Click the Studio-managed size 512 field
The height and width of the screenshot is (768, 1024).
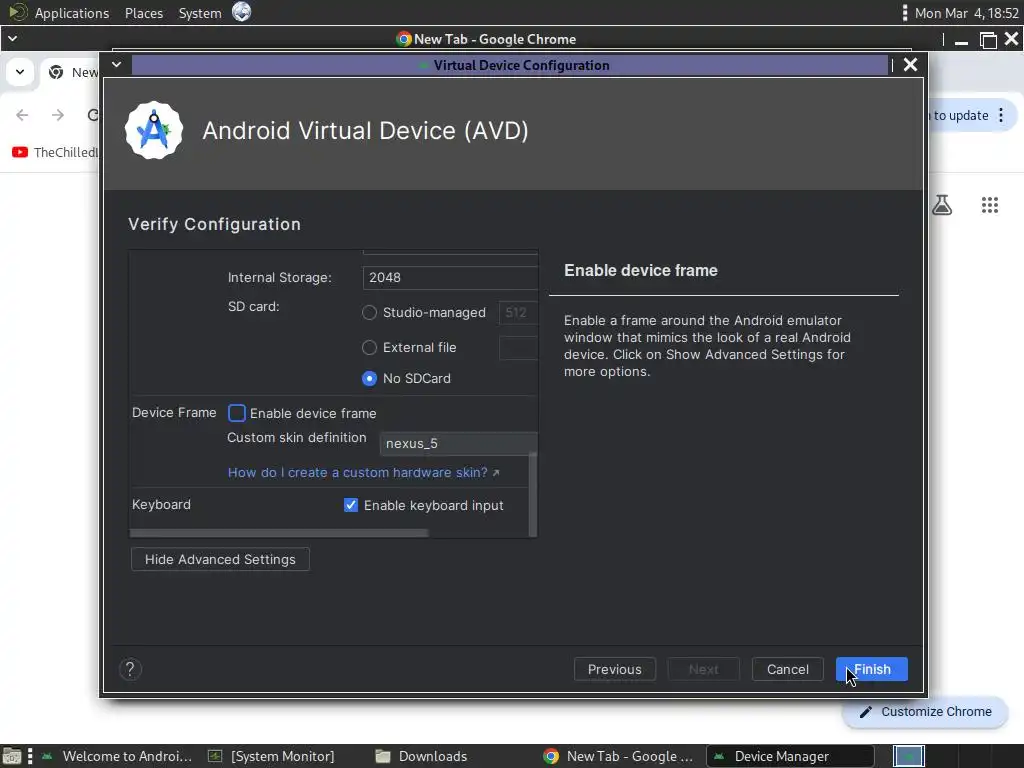coord(518,313)
